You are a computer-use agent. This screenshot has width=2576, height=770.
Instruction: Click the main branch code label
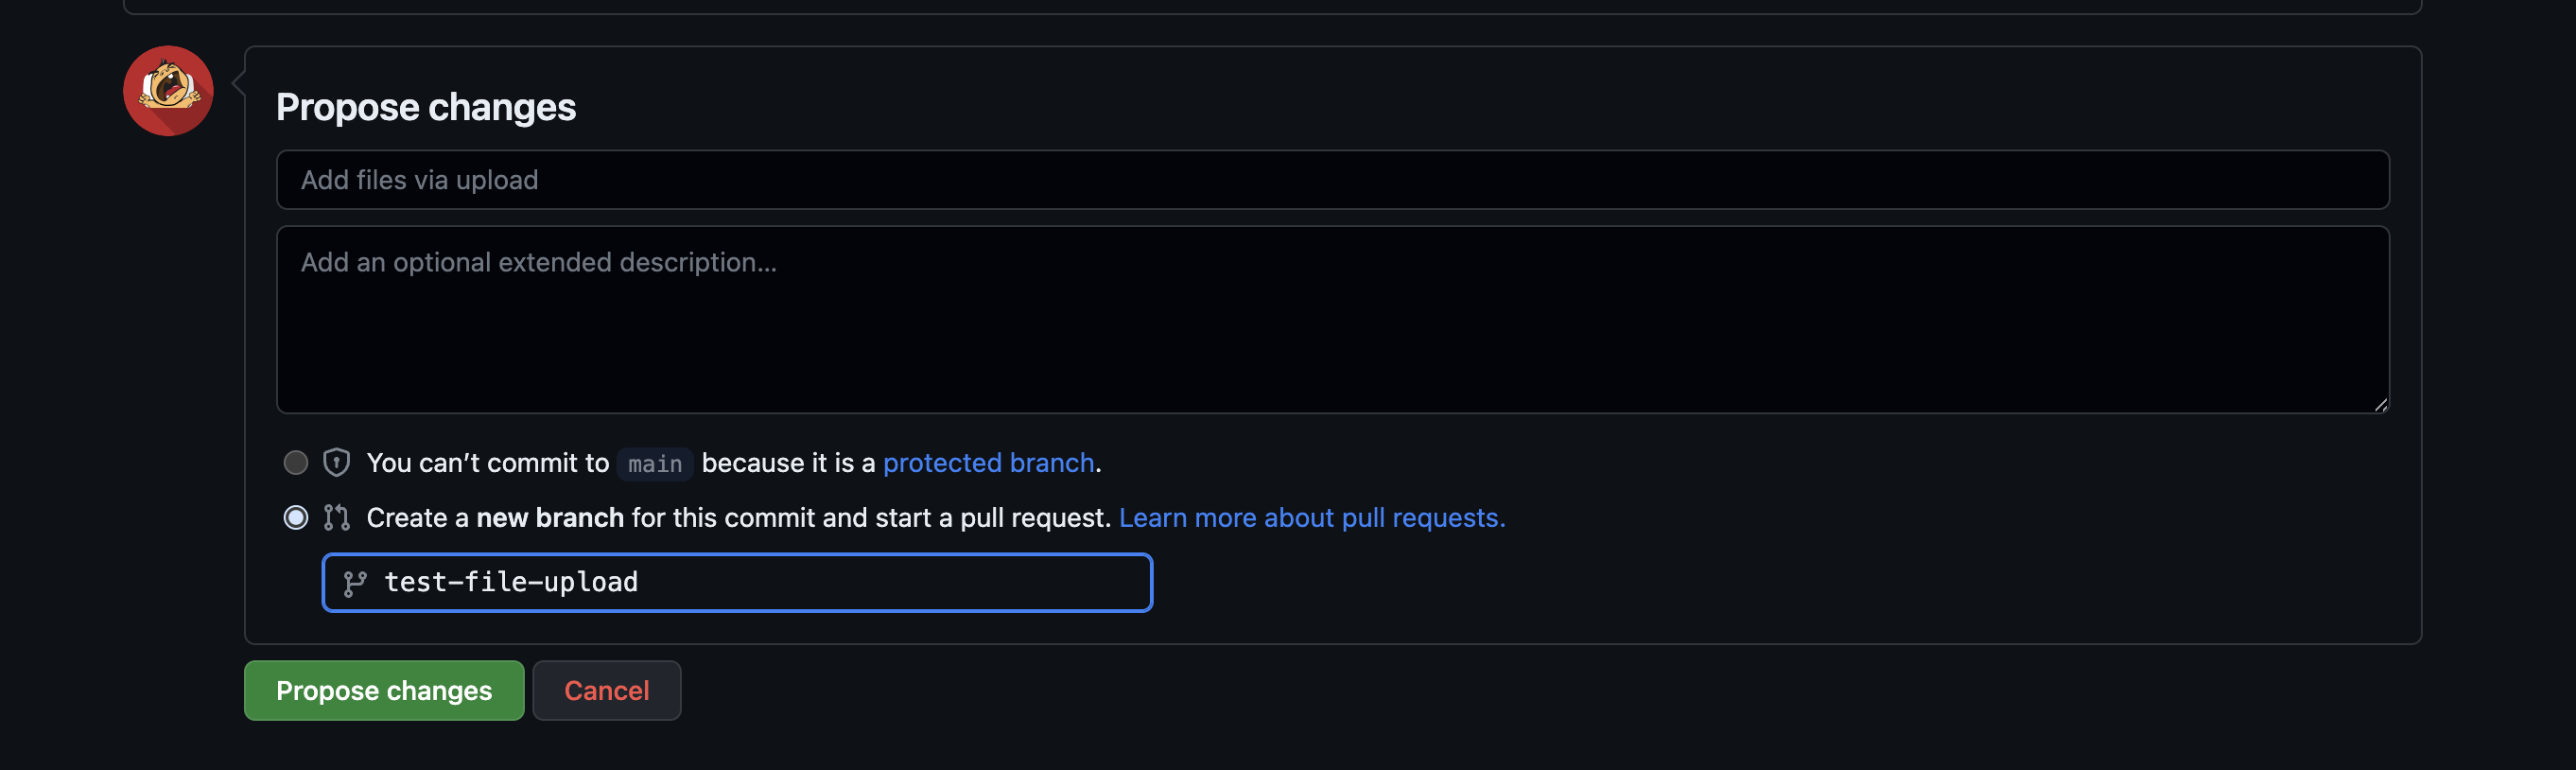pyautogui.click(x=655, y=464)
